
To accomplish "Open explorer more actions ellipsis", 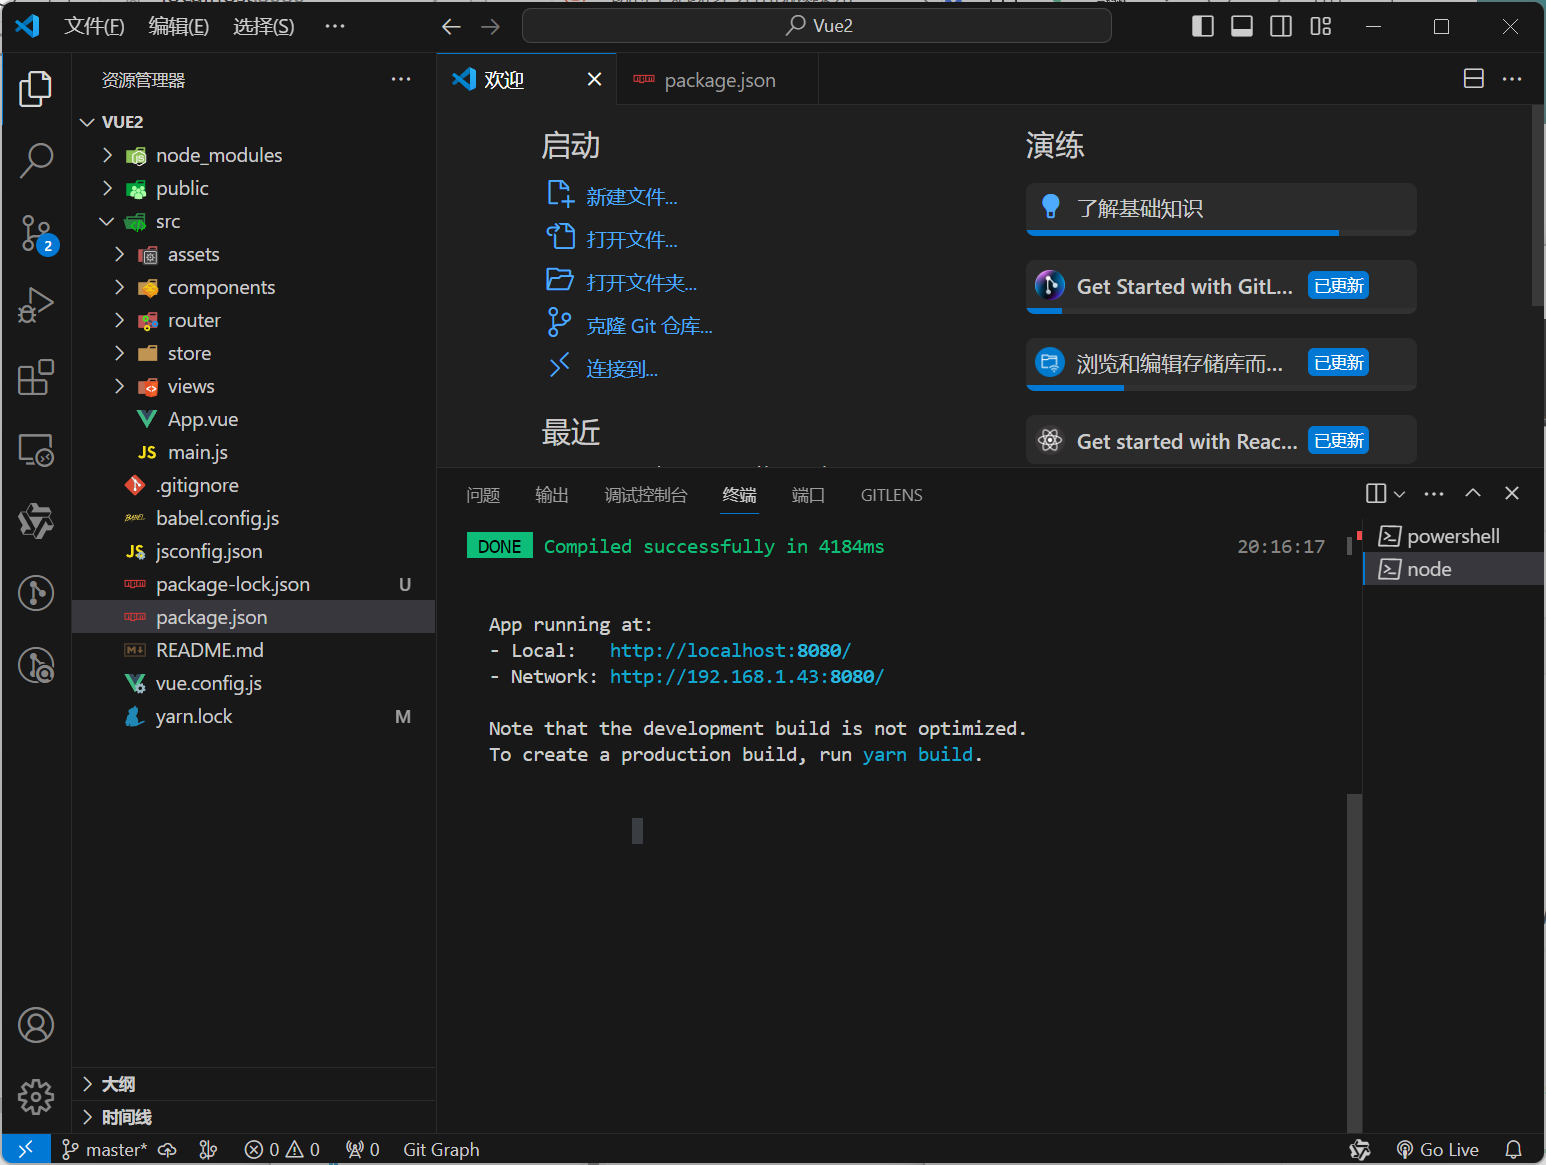I will coord(401,79).
